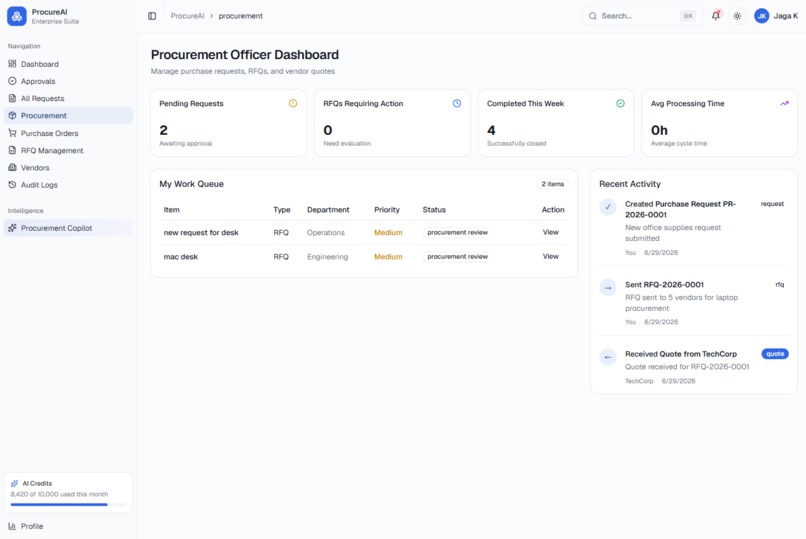The height and width of the screenshot is (539, 806).
Task: Click the procurement breadcrumb
Action: tap(241, 16)
